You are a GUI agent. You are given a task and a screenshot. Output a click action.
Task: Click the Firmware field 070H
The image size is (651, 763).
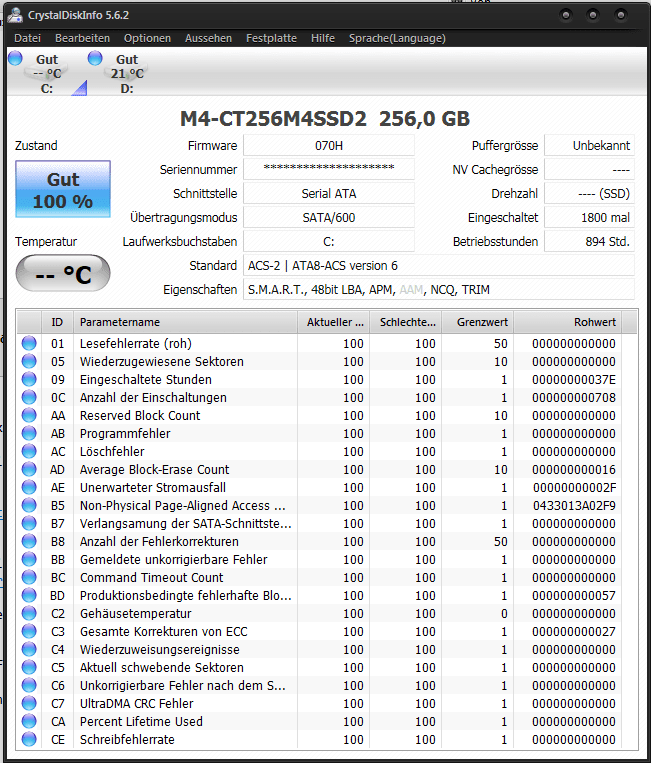click(329, 145)
